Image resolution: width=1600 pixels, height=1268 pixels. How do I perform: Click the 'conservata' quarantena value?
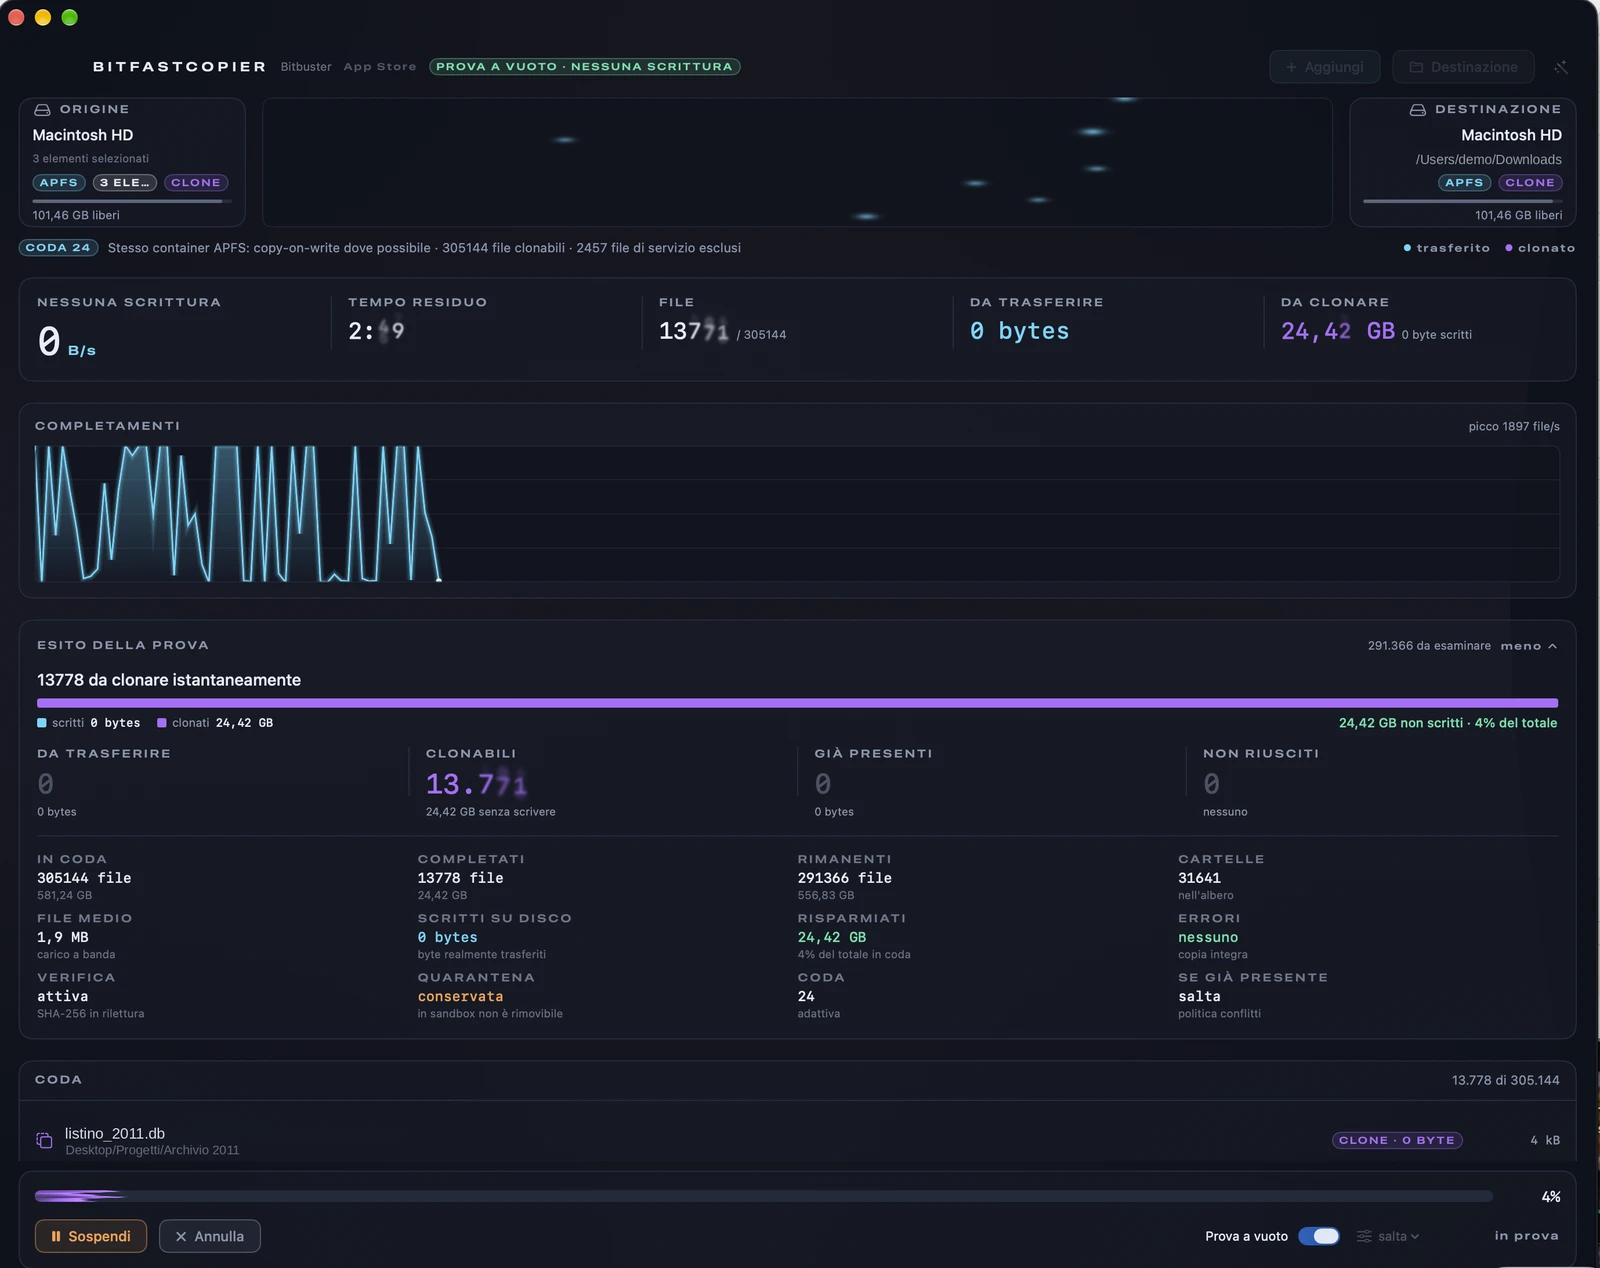[461, 997]
